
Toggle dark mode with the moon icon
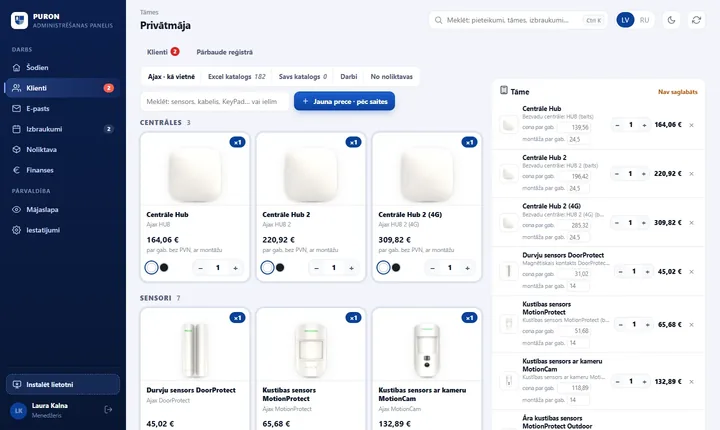tap(671, 20)
